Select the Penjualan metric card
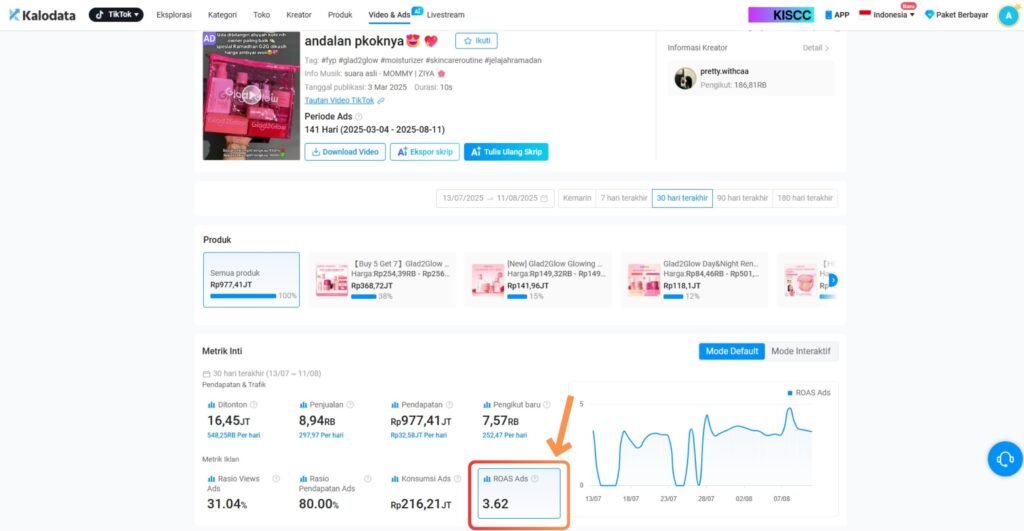This screenshot has width=1024, height=531. click(334, 420)
